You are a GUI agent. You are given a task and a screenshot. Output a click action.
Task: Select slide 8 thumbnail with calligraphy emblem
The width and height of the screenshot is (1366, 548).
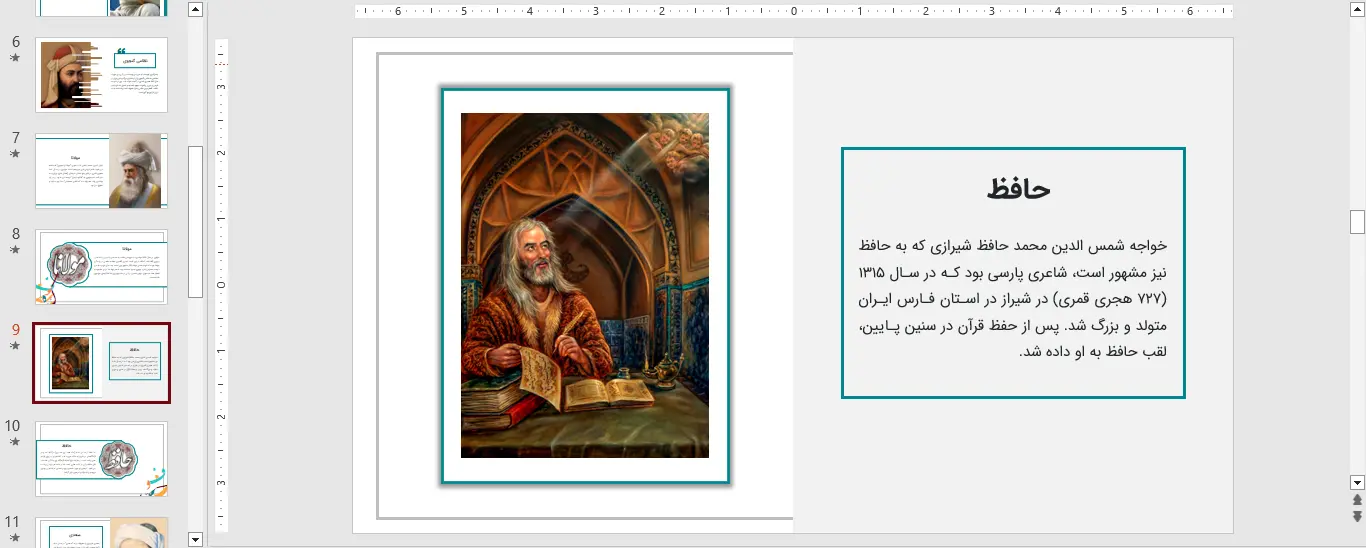pyautogui.click(x=101, y=267)
